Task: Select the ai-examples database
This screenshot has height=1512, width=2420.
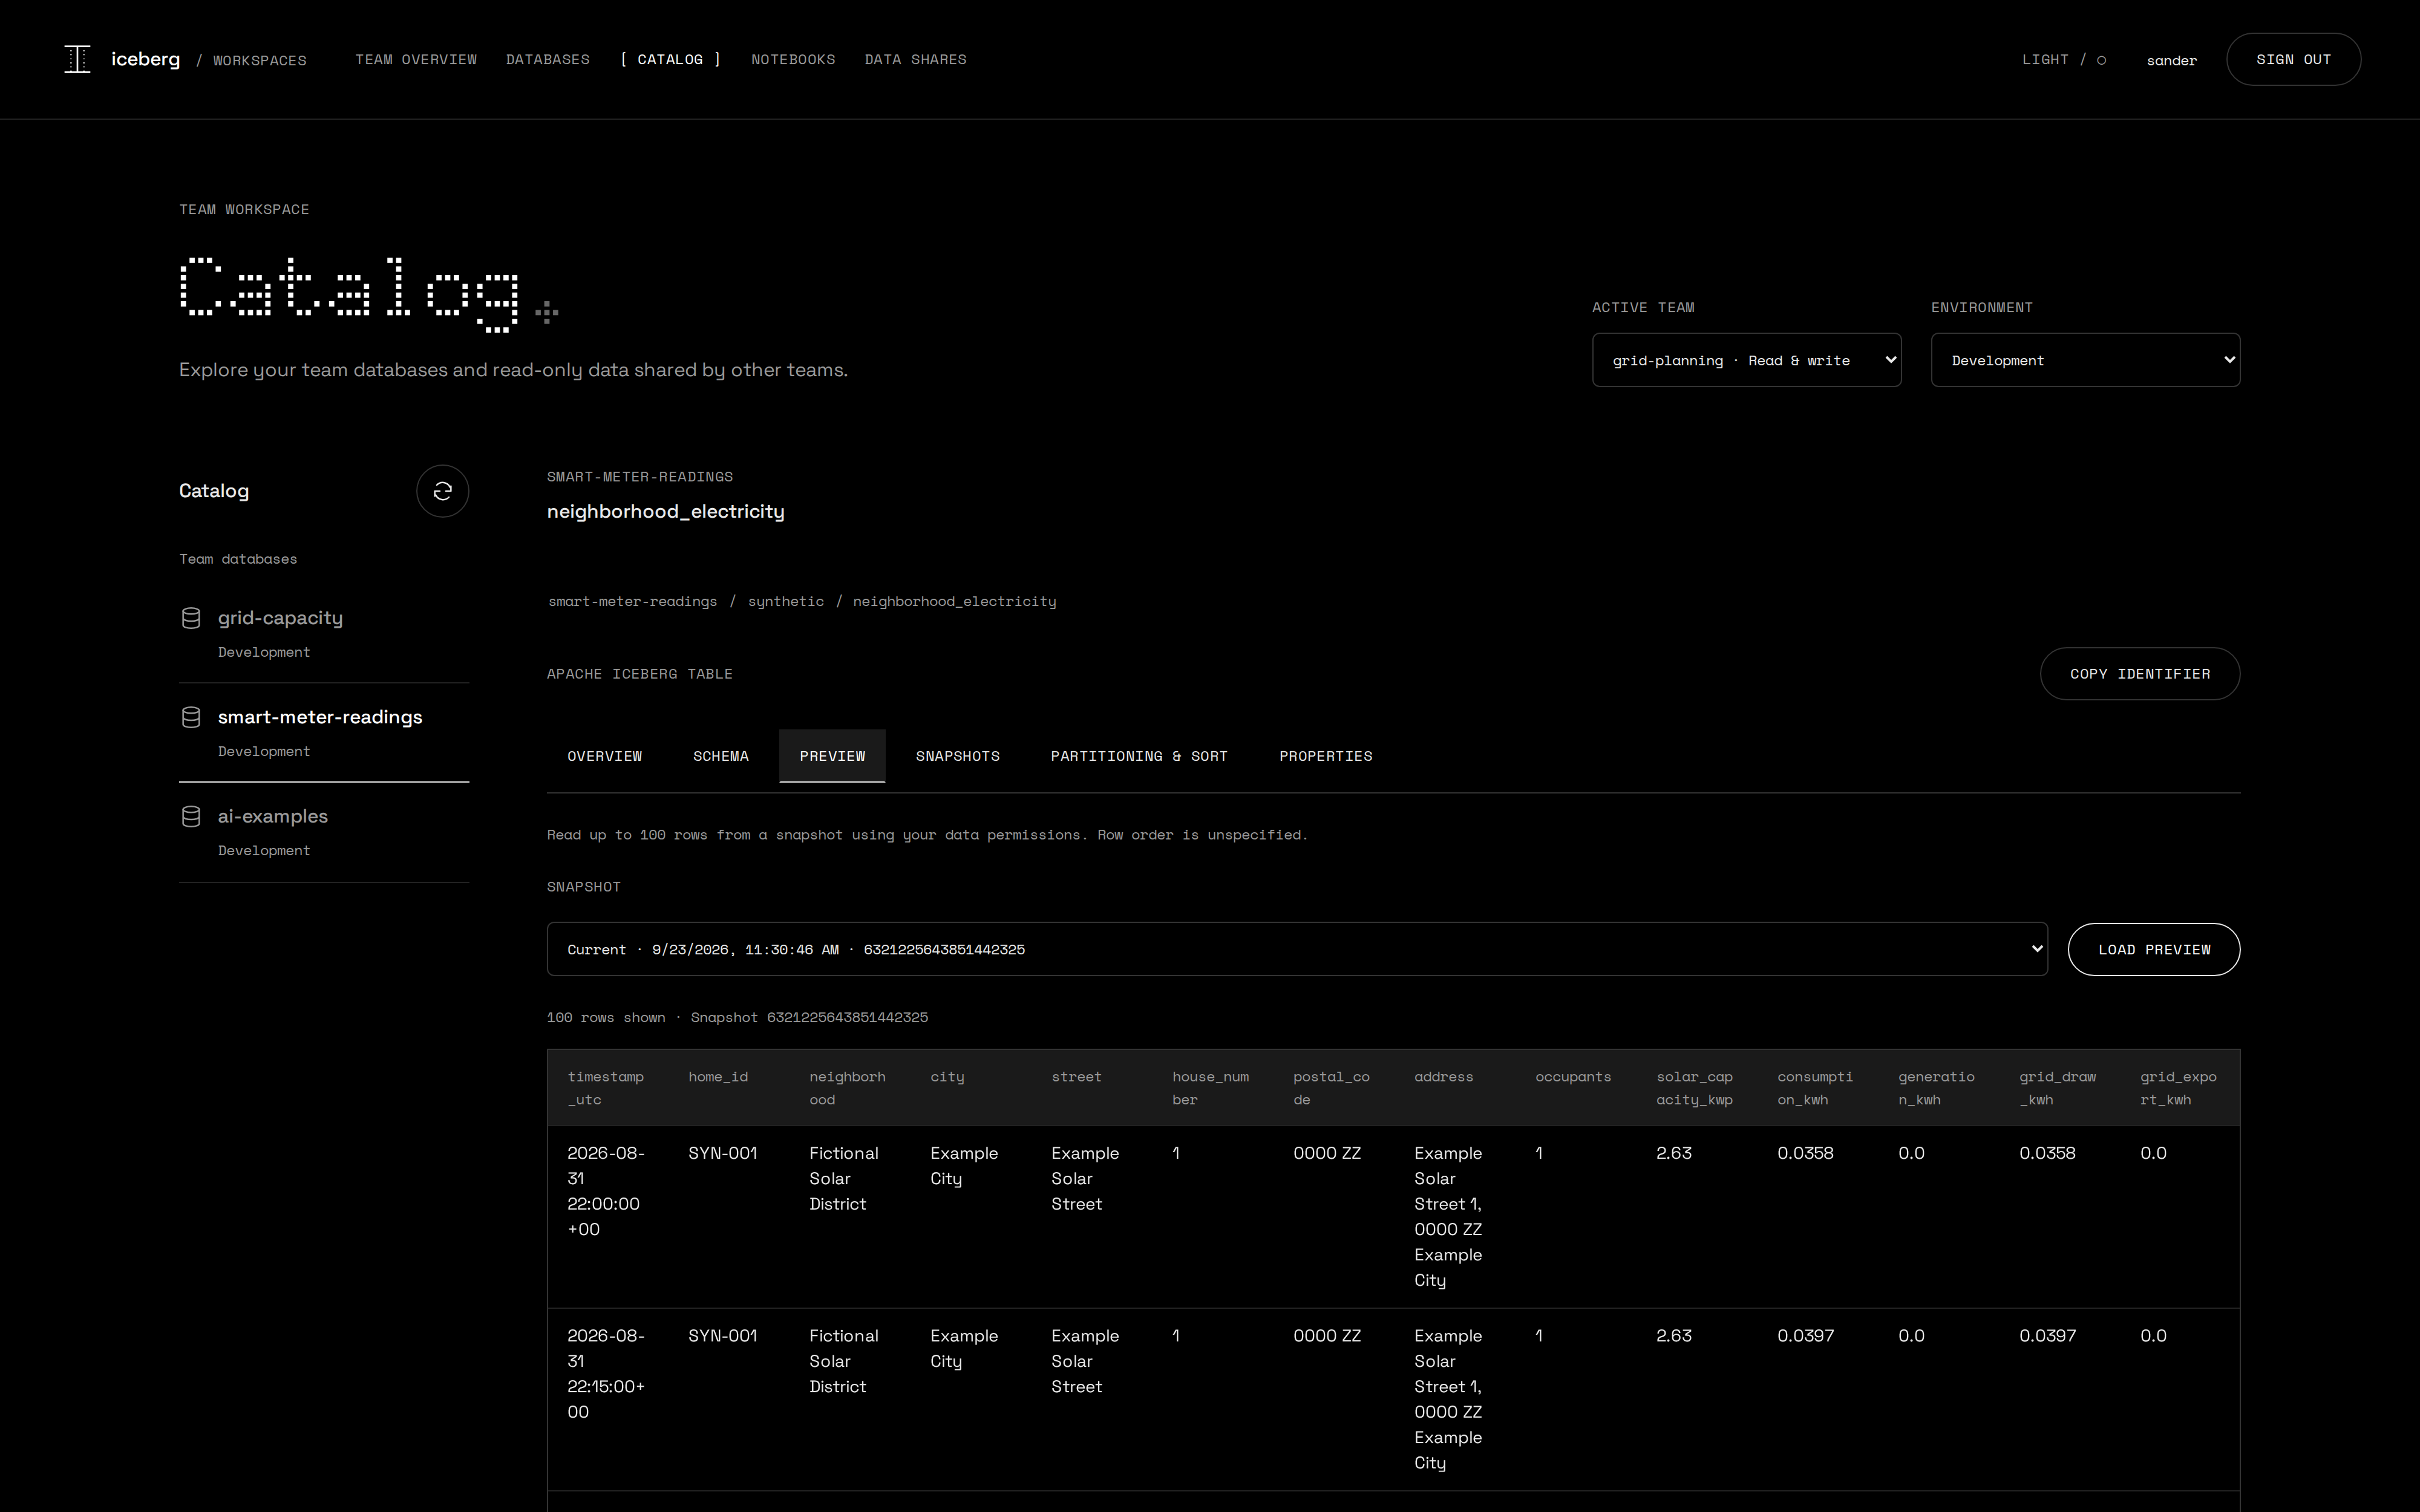Action: (324, 832)
